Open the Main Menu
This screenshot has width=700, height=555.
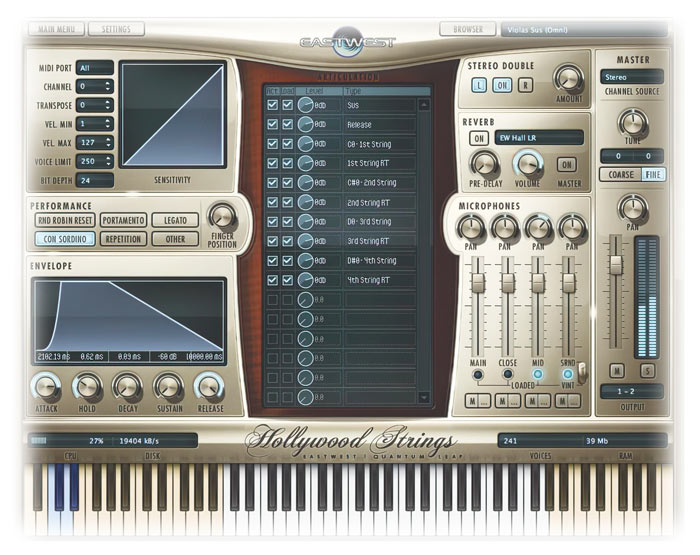[56, 29]
